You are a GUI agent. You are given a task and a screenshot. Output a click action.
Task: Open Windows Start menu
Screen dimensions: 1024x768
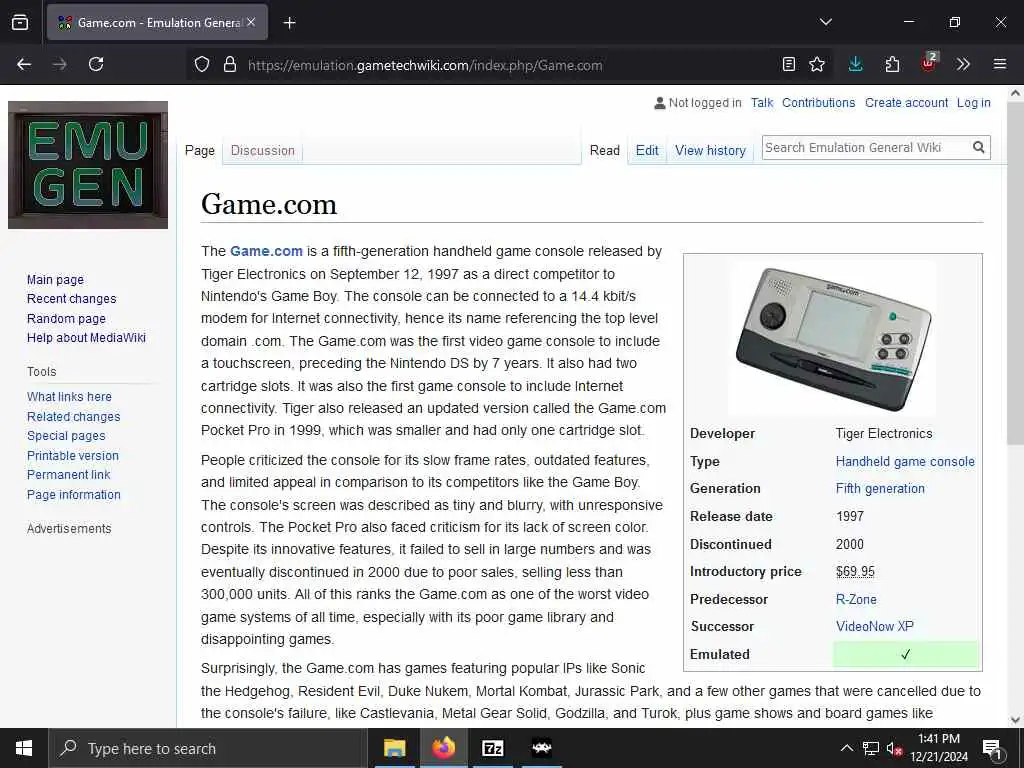click(x=24, y=748)
